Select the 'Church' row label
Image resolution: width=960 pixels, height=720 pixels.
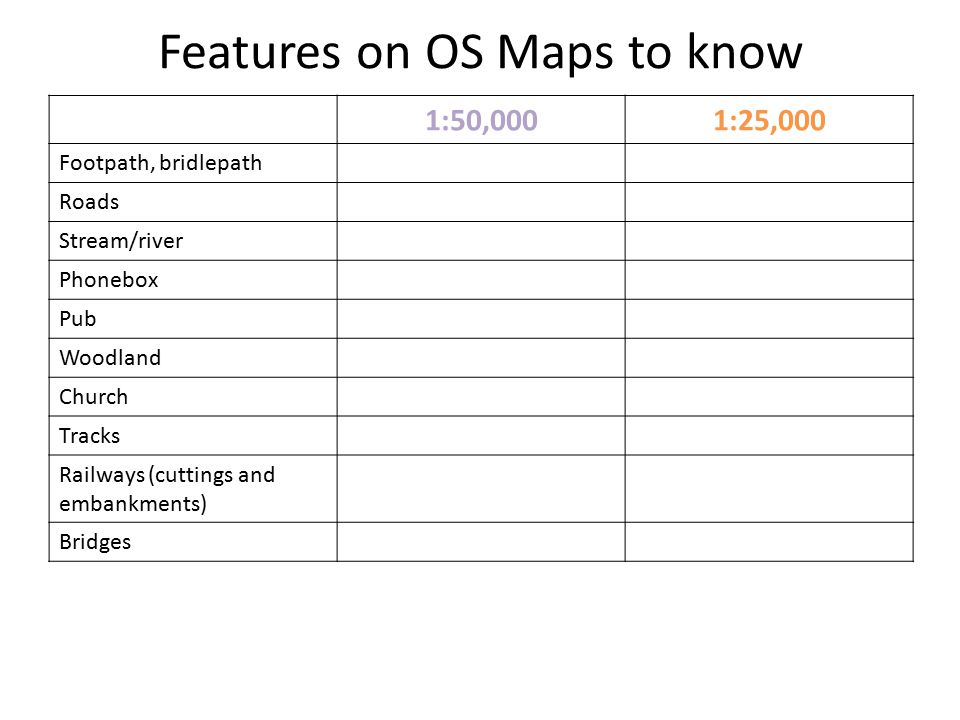[94, 397]
